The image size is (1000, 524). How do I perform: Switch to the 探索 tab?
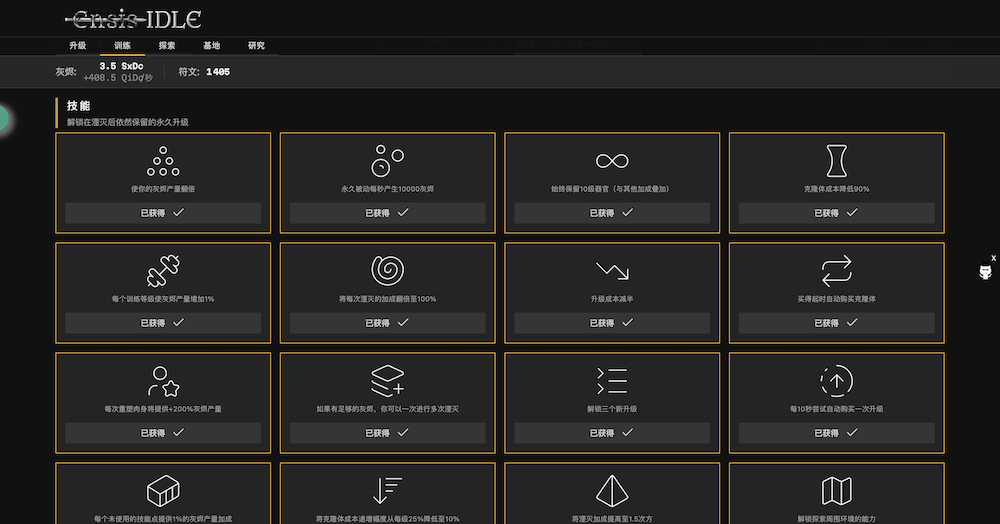point(167,46)
